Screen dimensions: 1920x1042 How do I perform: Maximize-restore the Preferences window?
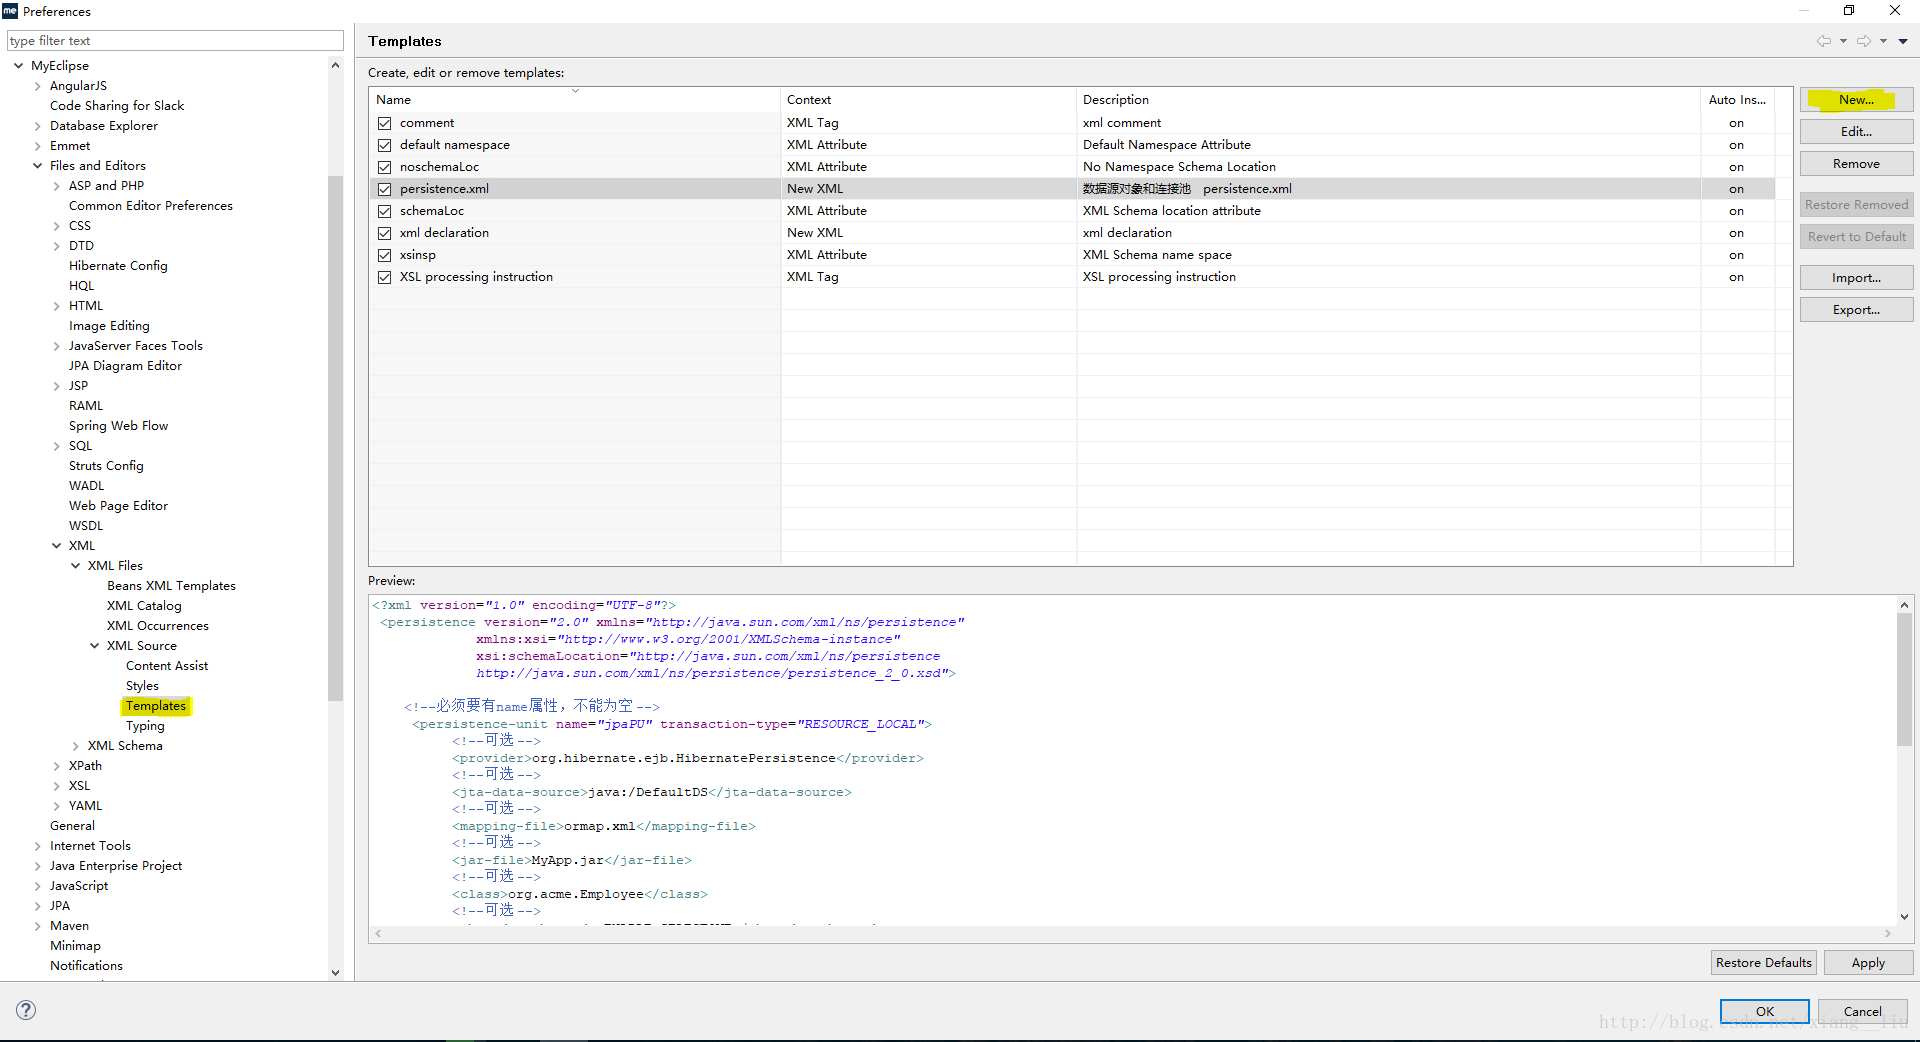(1848, 11)
